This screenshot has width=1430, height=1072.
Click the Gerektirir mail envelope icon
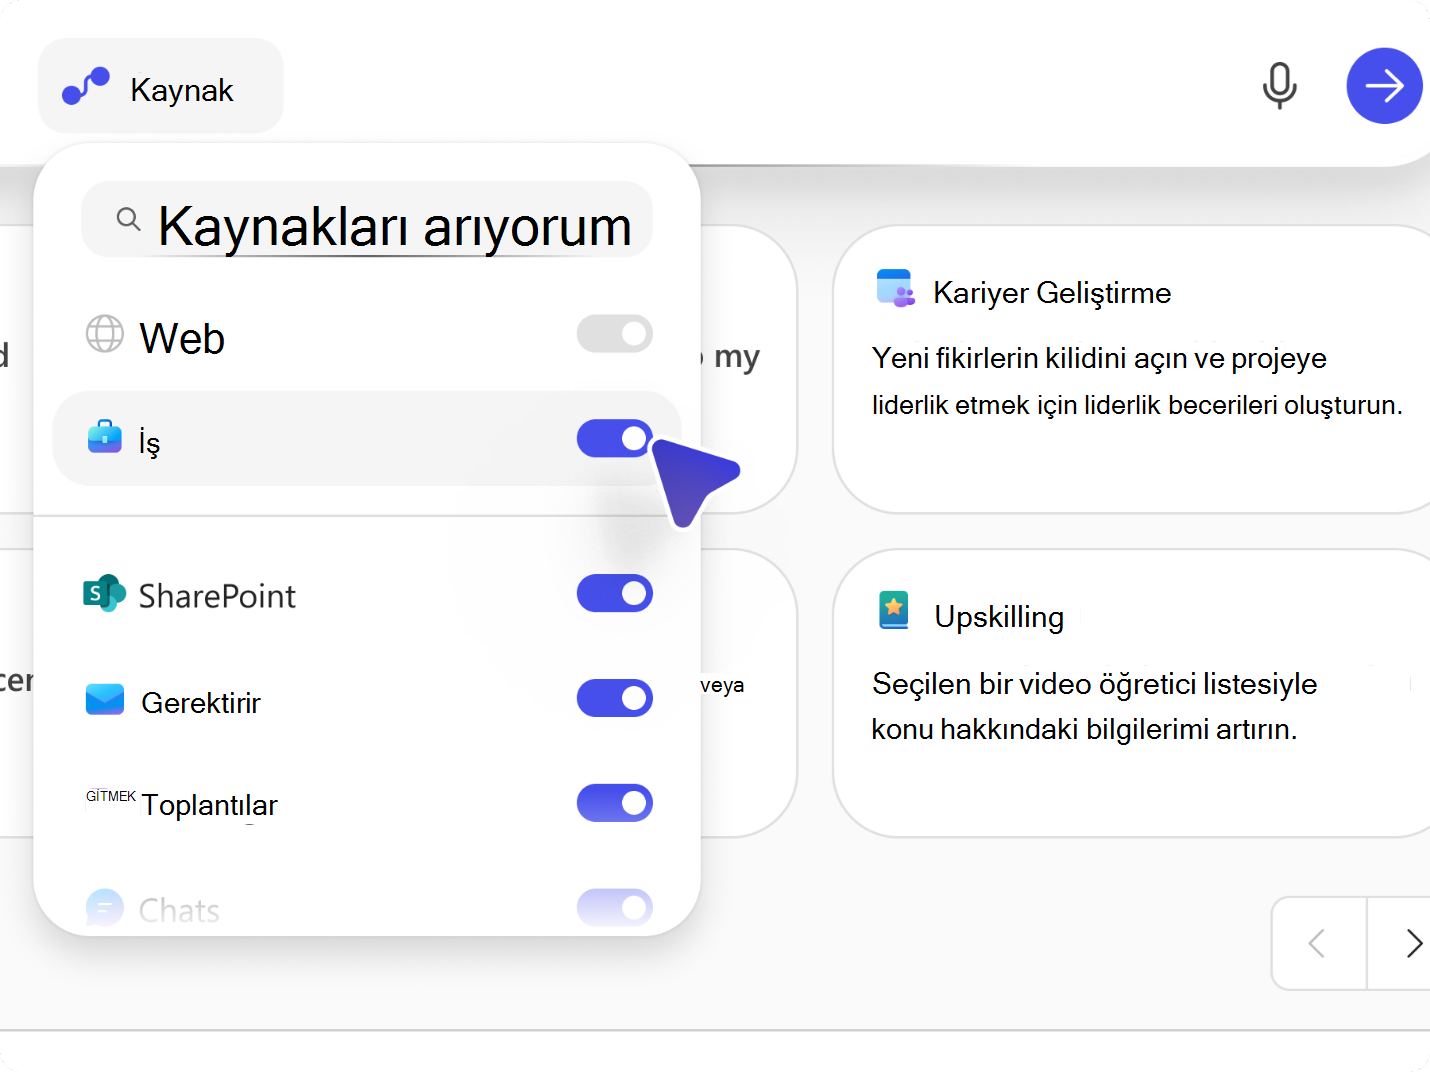coord(105,700)
